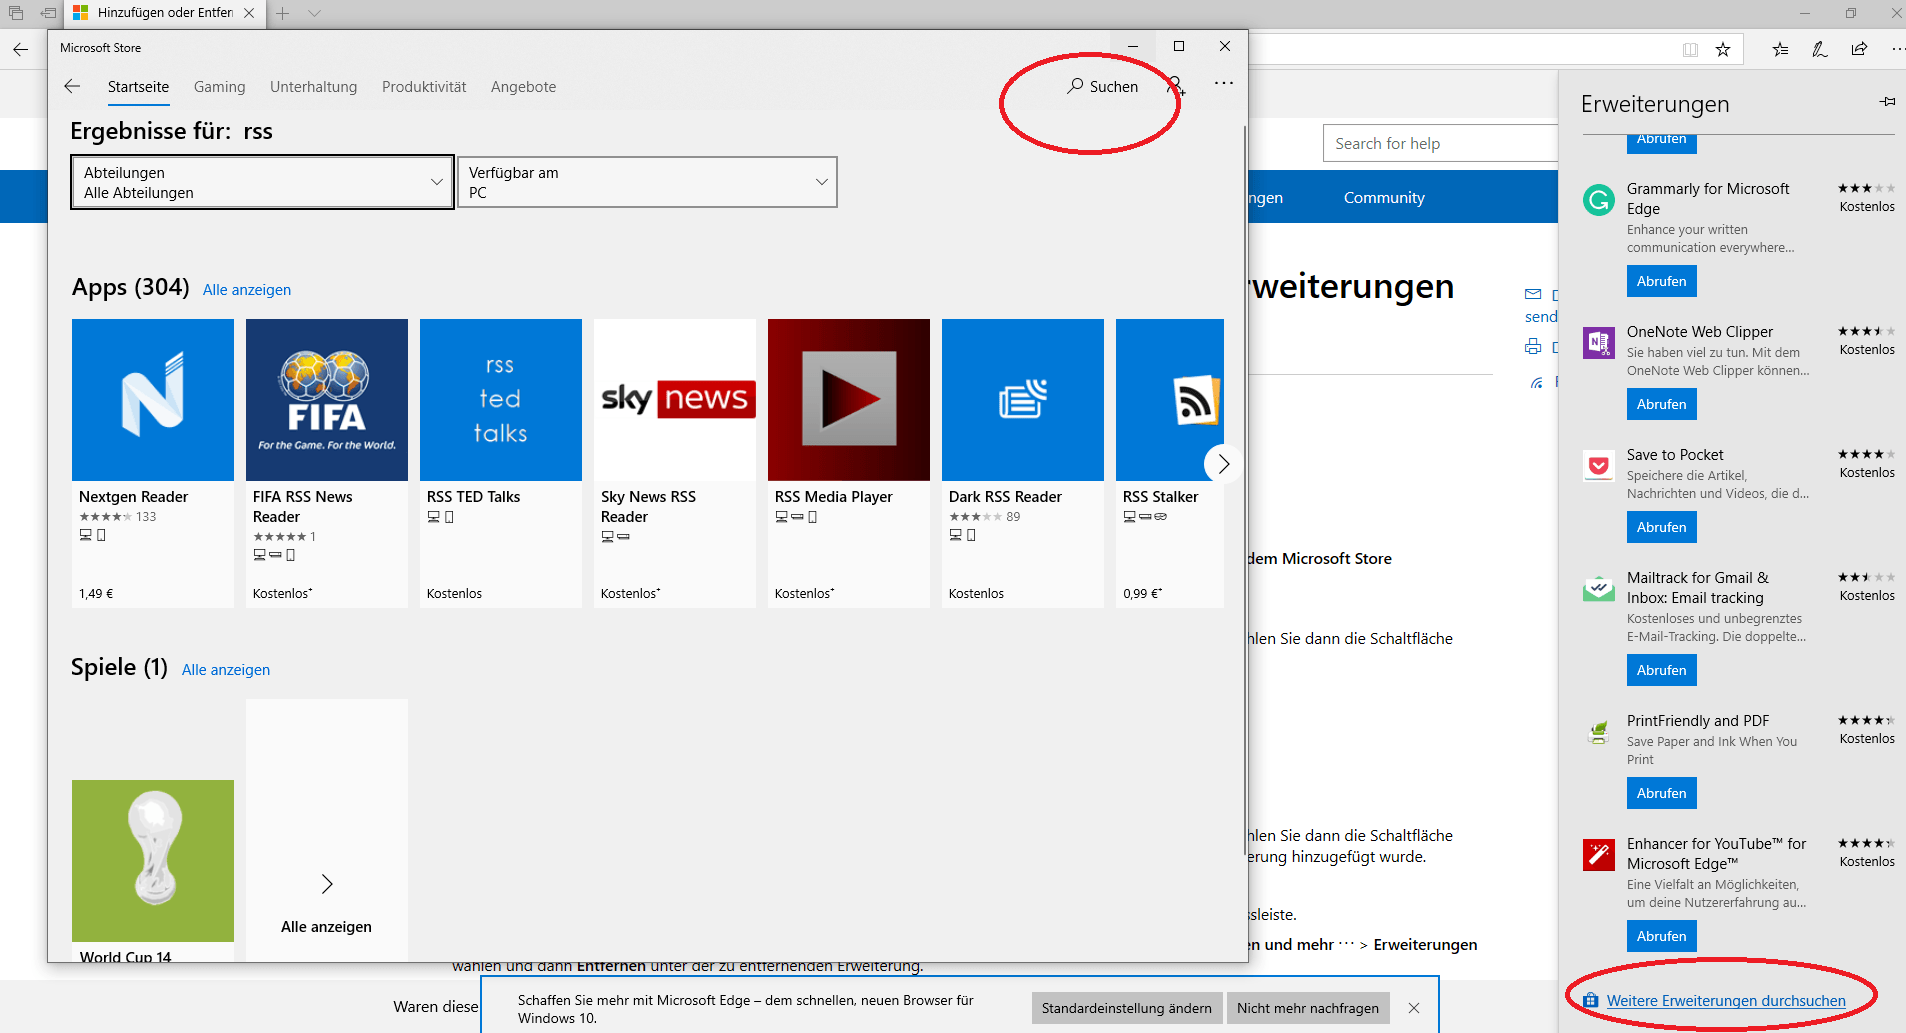
Task: Open the World Cup 14 game tile
Action: (153, 870)
